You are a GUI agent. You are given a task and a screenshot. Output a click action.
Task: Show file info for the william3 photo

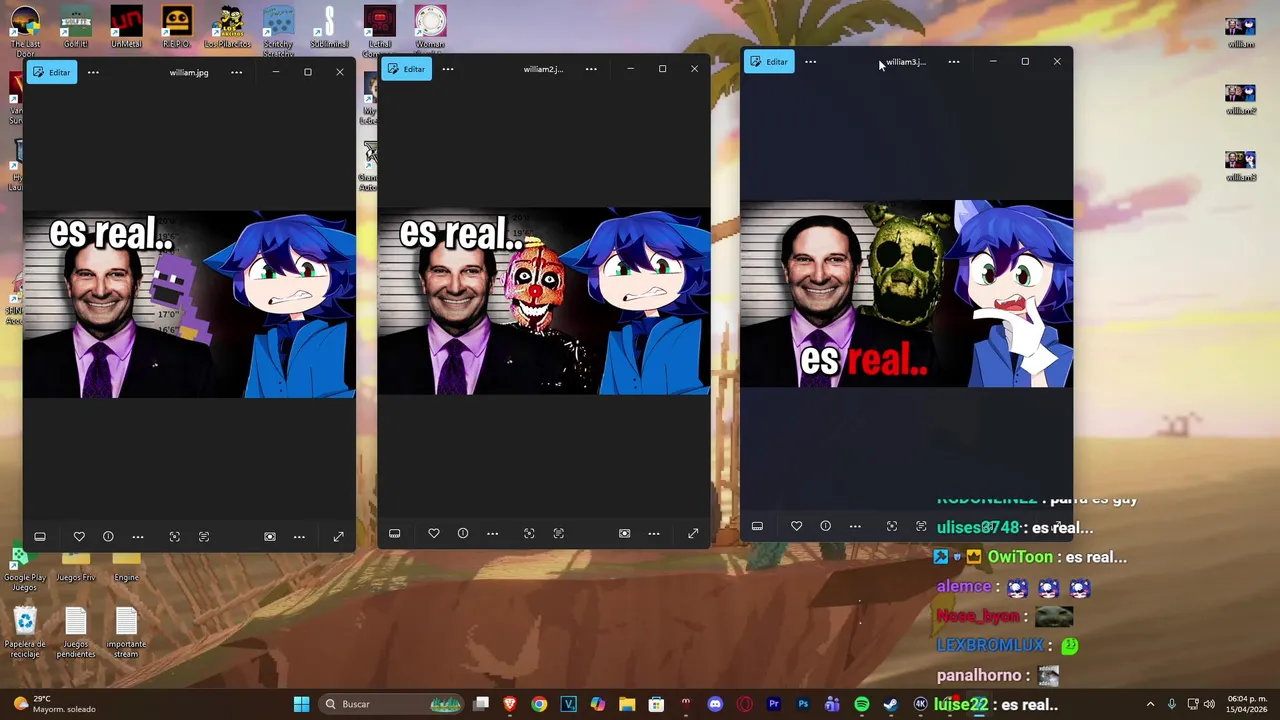coord(825,526)
